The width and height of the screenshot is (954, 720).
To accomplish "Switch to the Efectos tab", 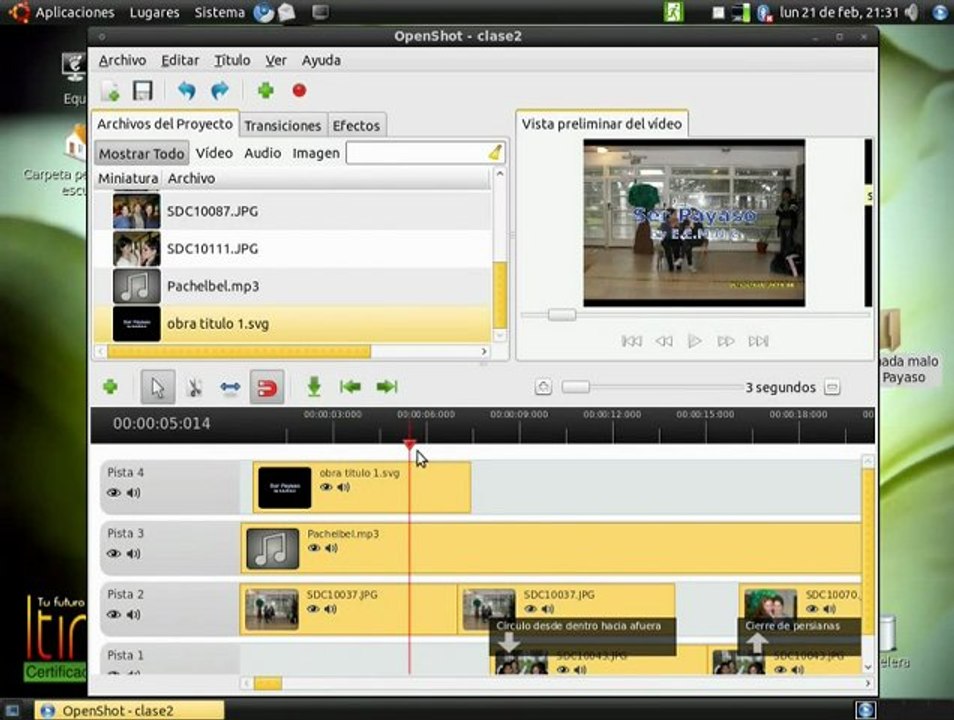I will point(356,125).
